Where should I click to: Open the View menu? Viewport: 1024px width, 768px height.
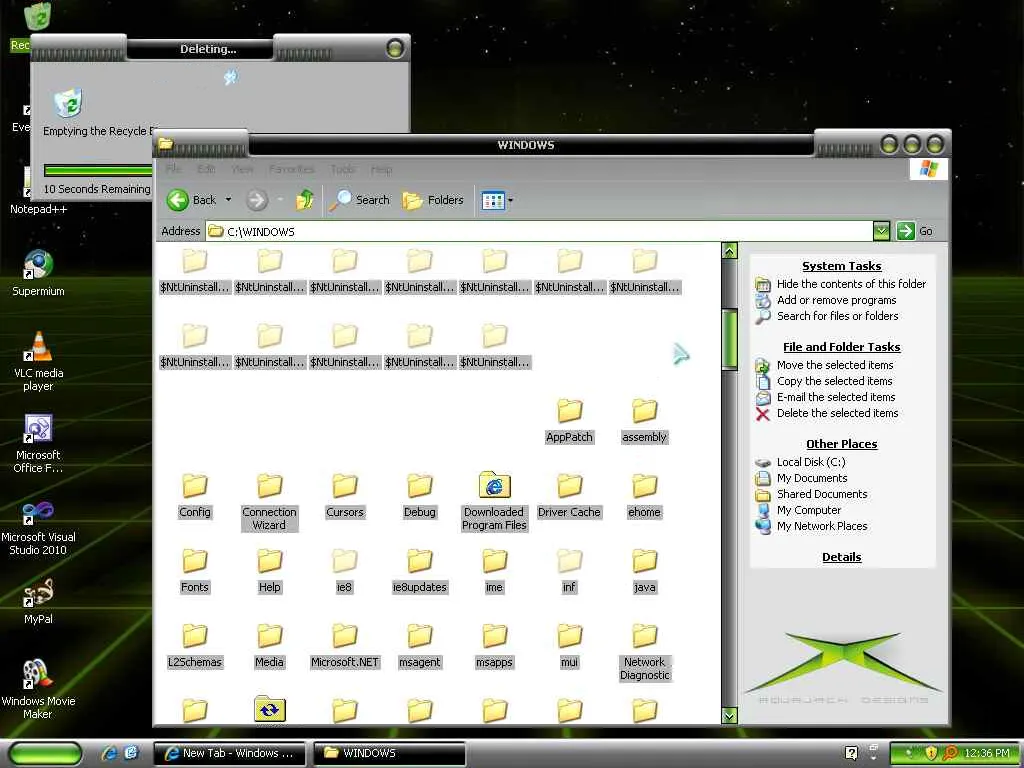242,169
